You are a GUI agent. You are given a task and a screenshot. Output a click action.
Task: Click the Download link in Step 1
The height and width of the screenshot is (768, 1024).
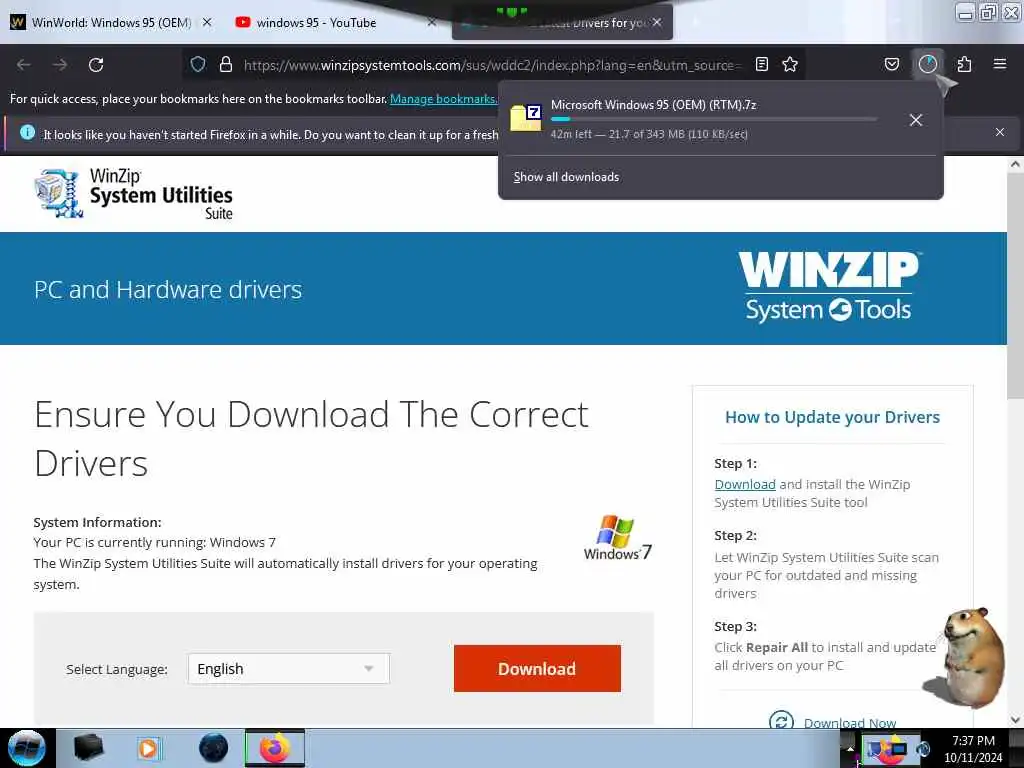[744, 485]
